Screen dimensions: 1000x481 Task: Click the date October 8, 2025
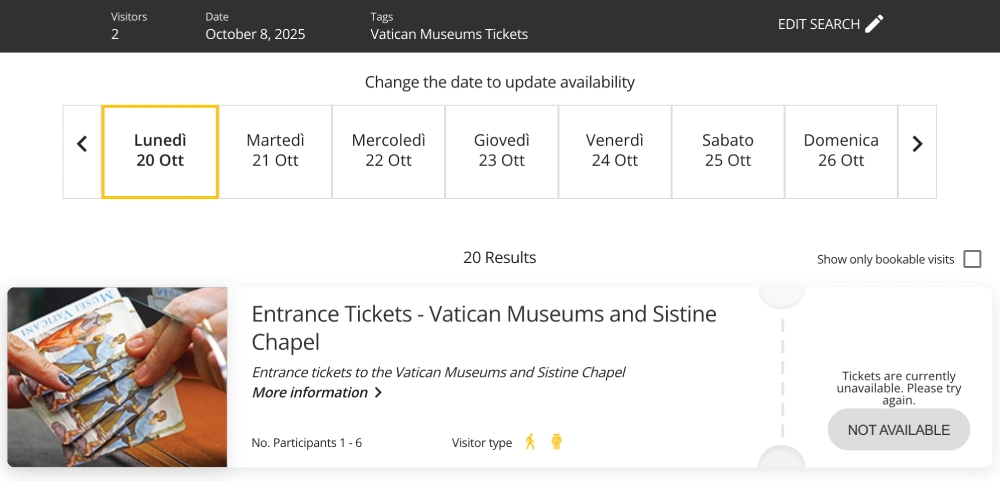[255, 34]
